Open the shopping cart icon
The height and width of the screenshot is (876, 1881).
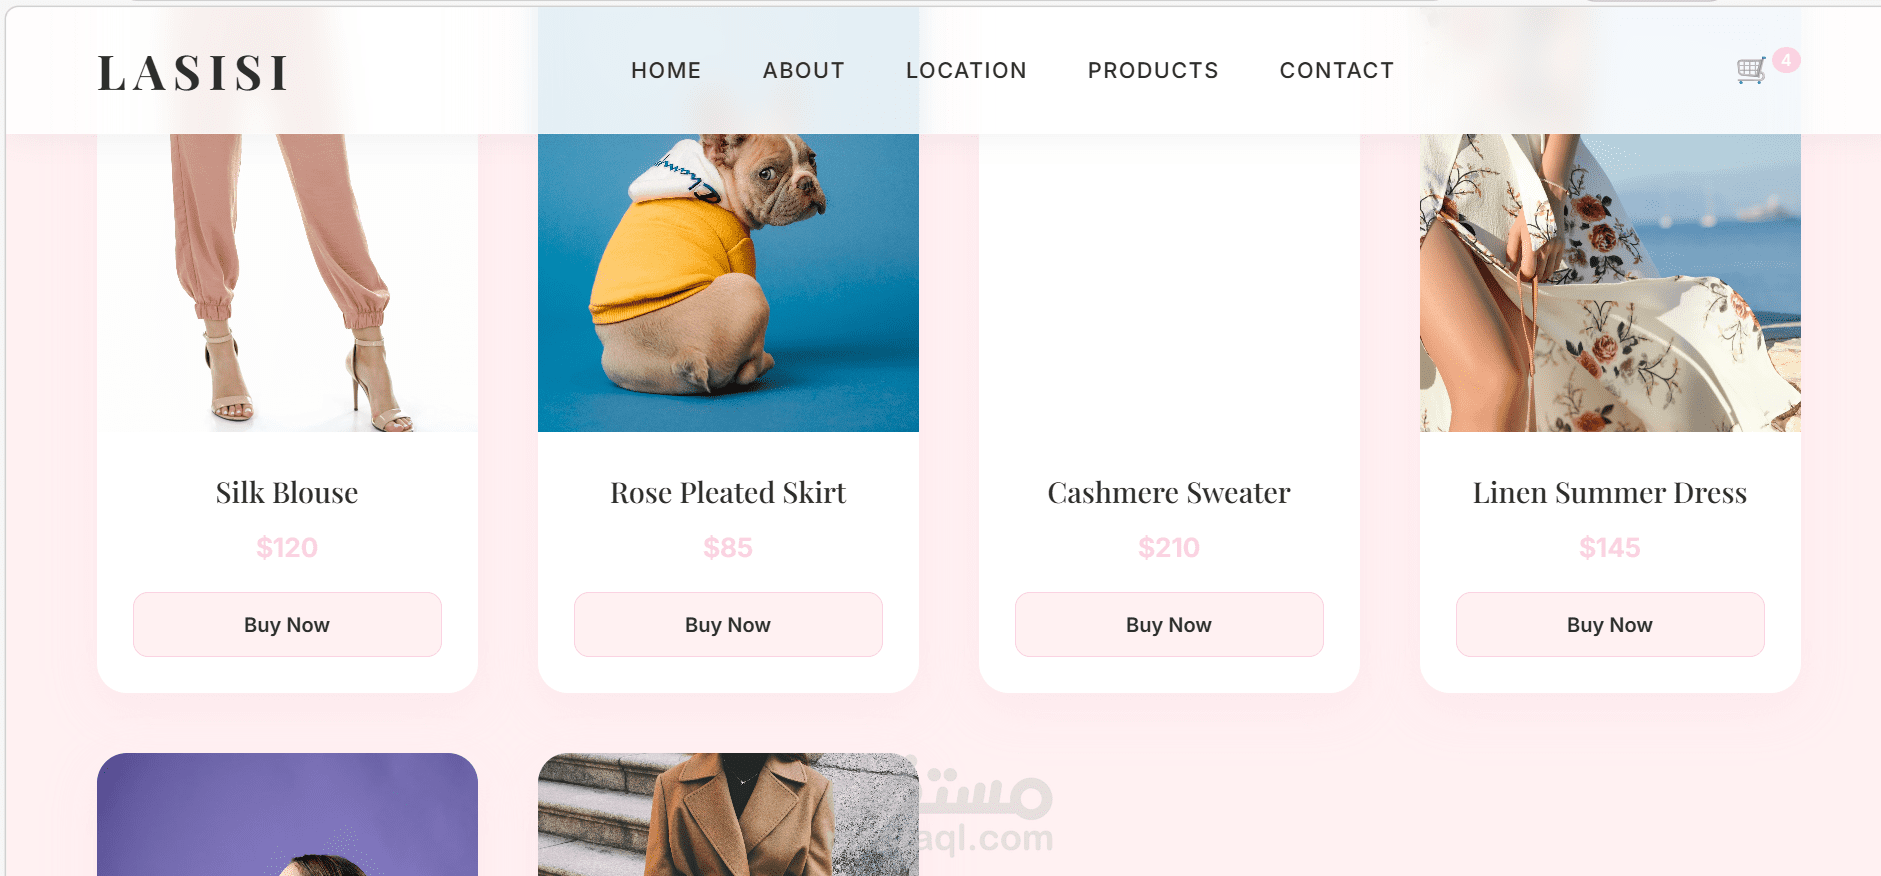[x=1751, y=71]
